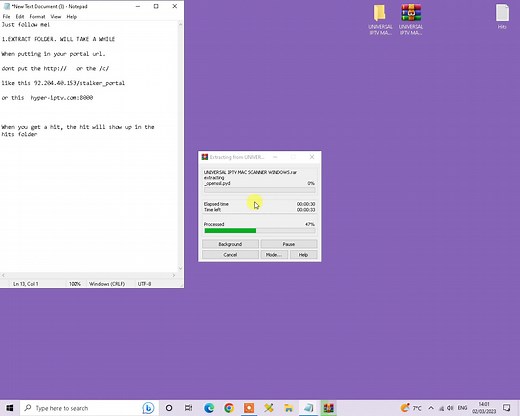The image size is (520, 416).
Task: Open network settings from system tray
Action: [x=441, y=408]
